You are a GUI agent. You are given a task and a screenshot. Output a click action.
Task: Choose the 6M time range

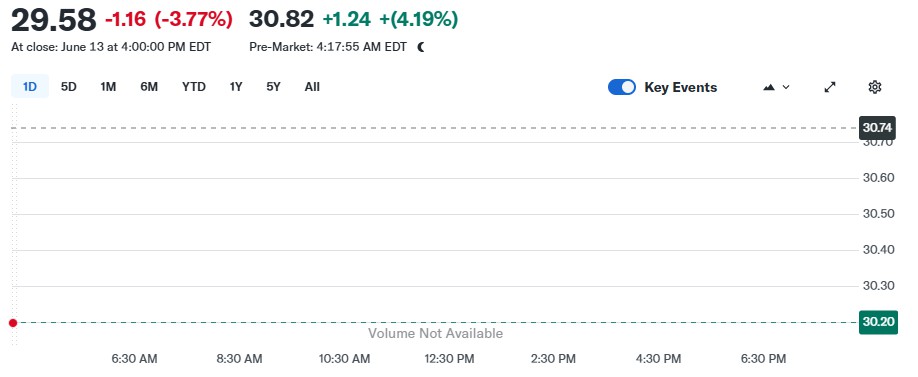(149, 87)
